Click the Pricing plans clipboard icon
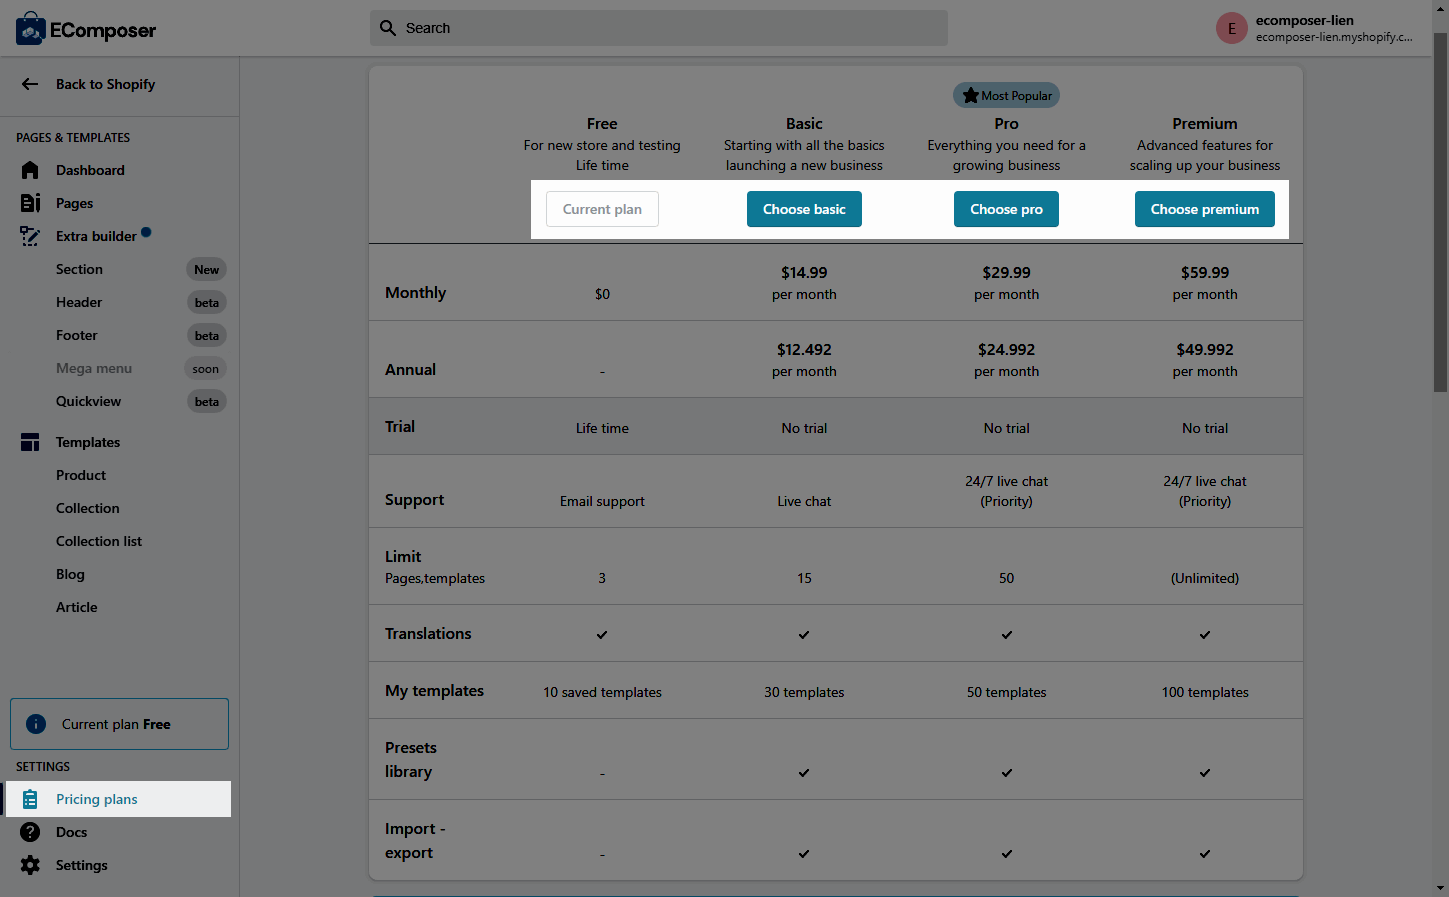The height and width of the screenshot is (897, 1449). (x=30, y=799)
